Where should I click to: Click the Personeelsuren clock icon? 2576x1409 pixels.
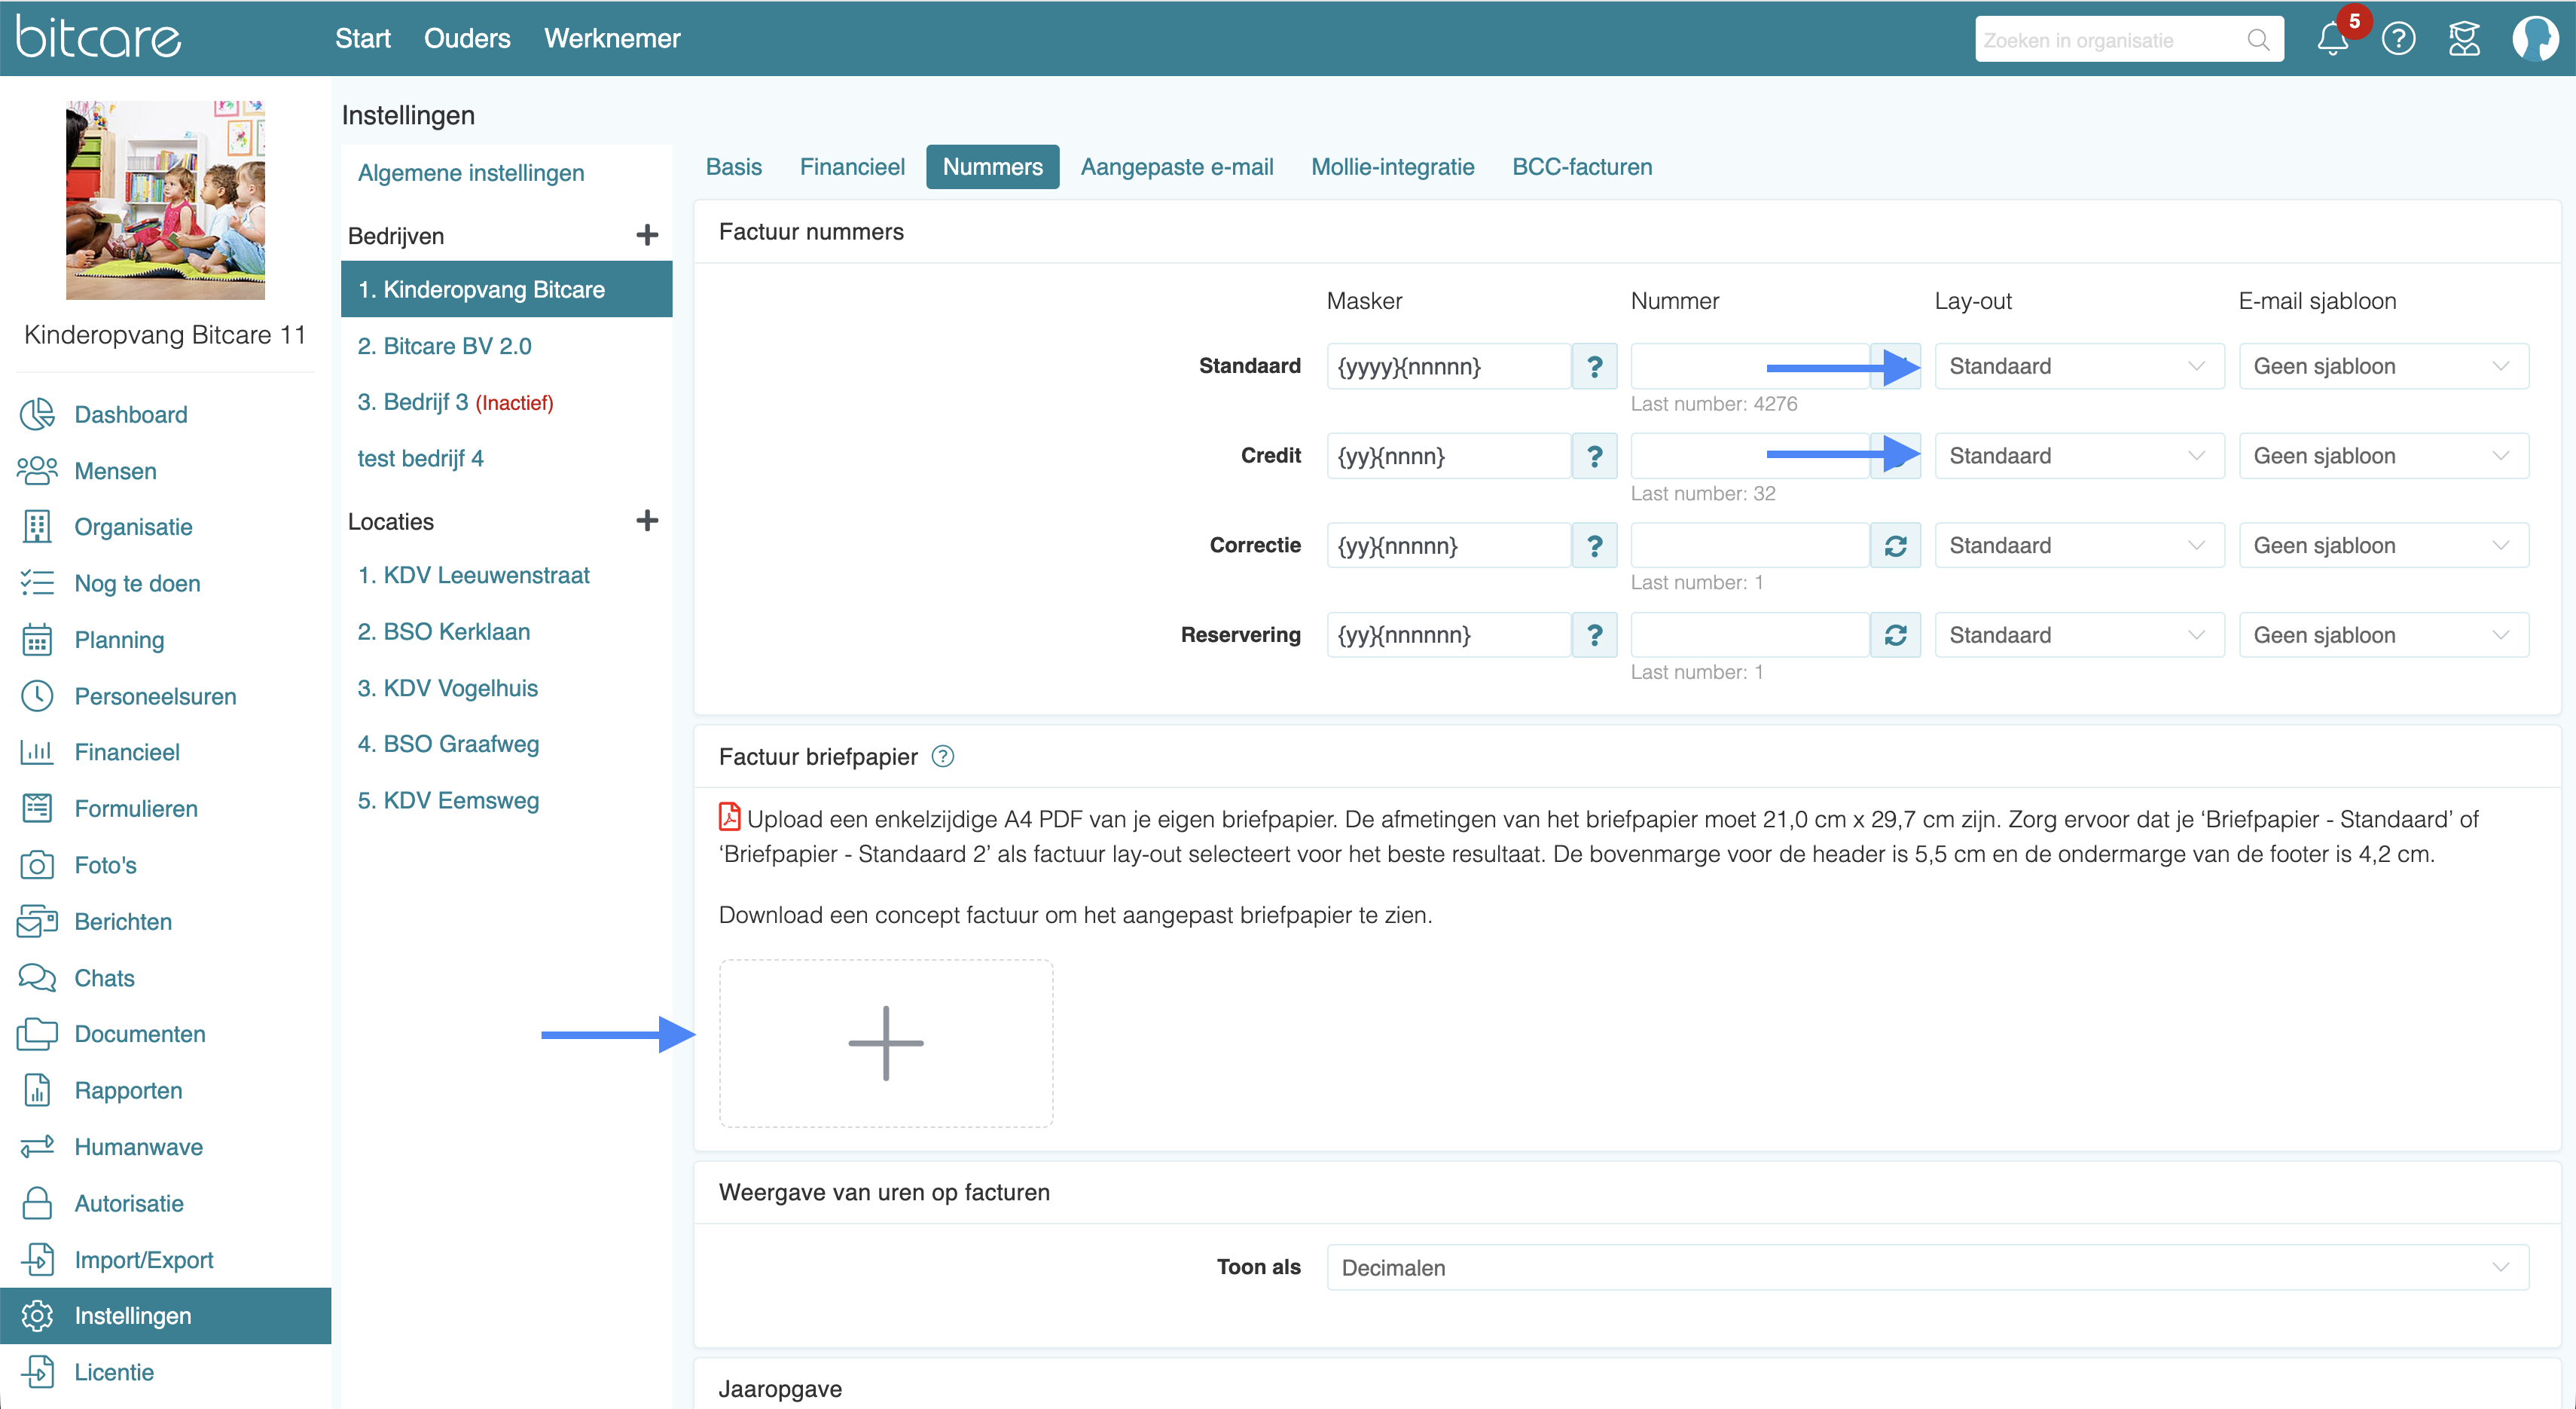click(37, 696)
